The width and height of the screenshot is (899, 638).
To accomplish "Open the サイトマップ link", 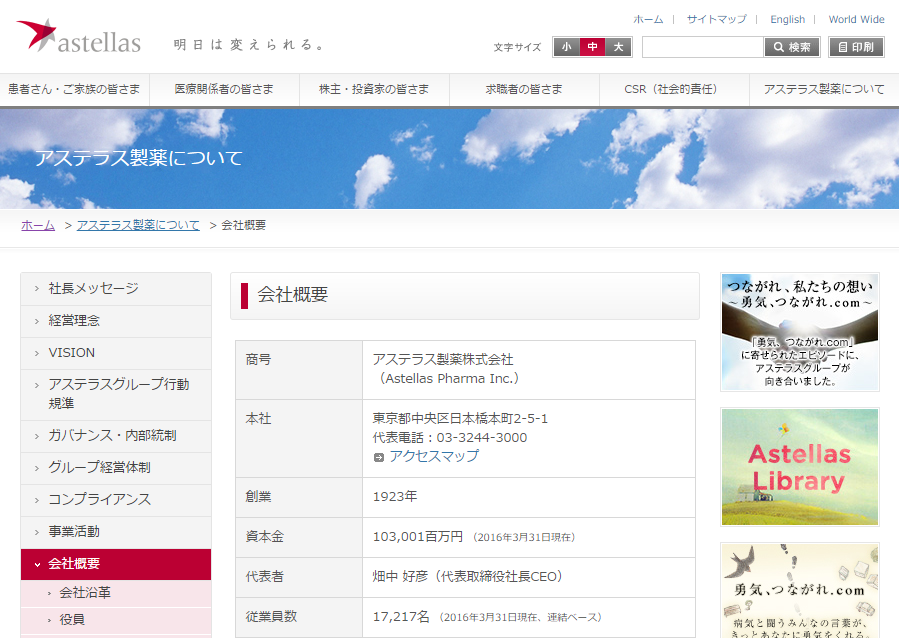I will (x=717, y=19).
